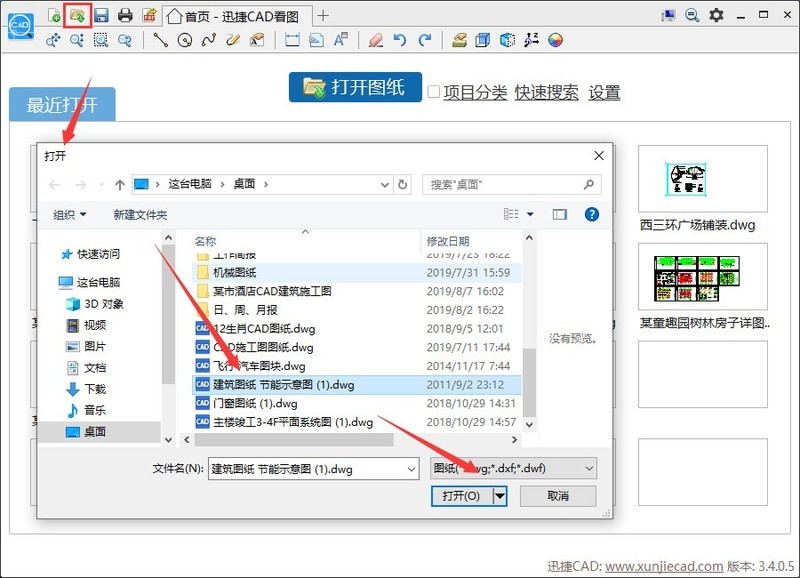This screenshot has width=800, height=578.
Task: Click the save icon in top toolbar
Action: (101, 15)
